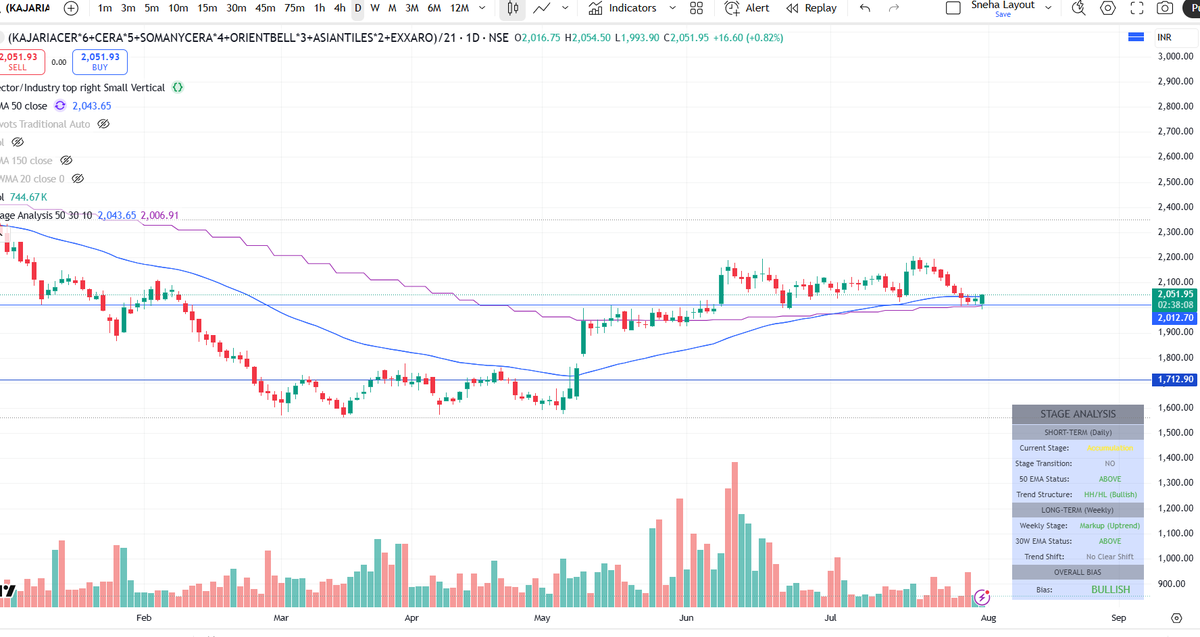Open the Indicators dialog
This screenshot has height=637, width=1200.
[623, 8]
